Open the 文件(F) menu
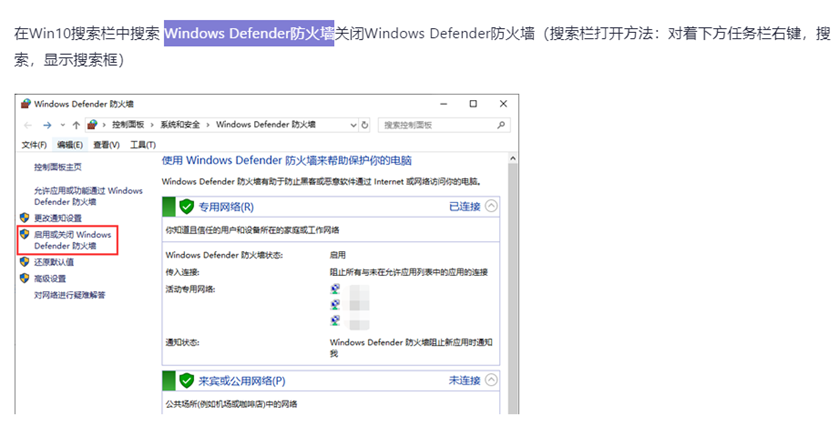 tap(34, 145)
